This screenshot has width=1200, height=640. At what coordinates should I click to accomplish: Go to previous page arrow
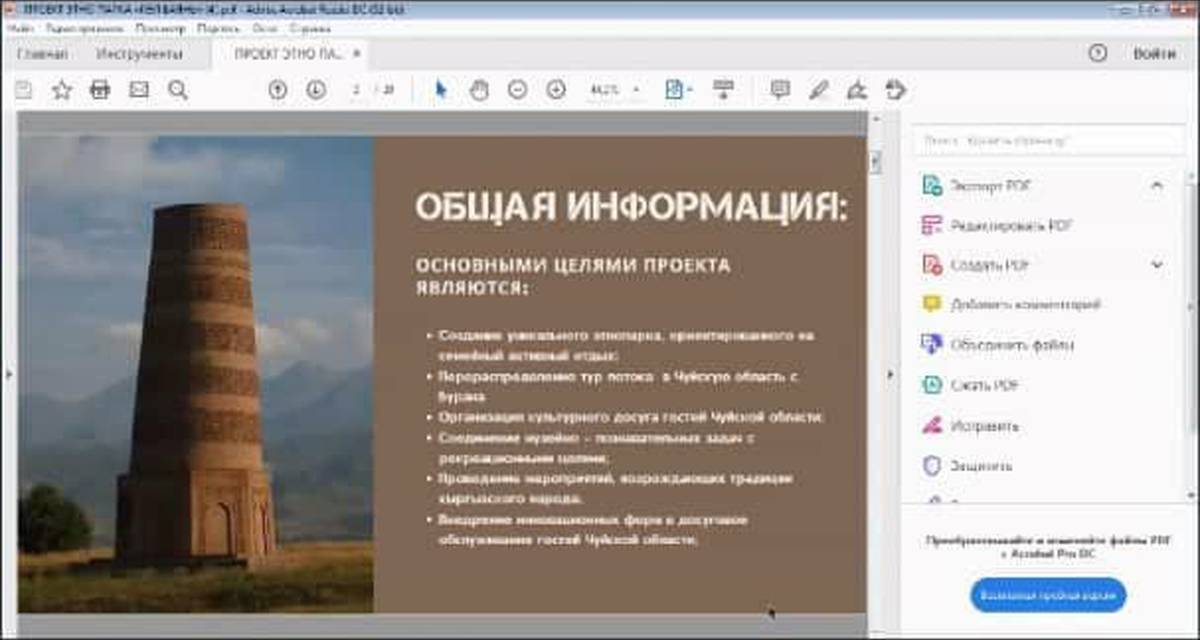pyautogui.click(x=278, y=90)
